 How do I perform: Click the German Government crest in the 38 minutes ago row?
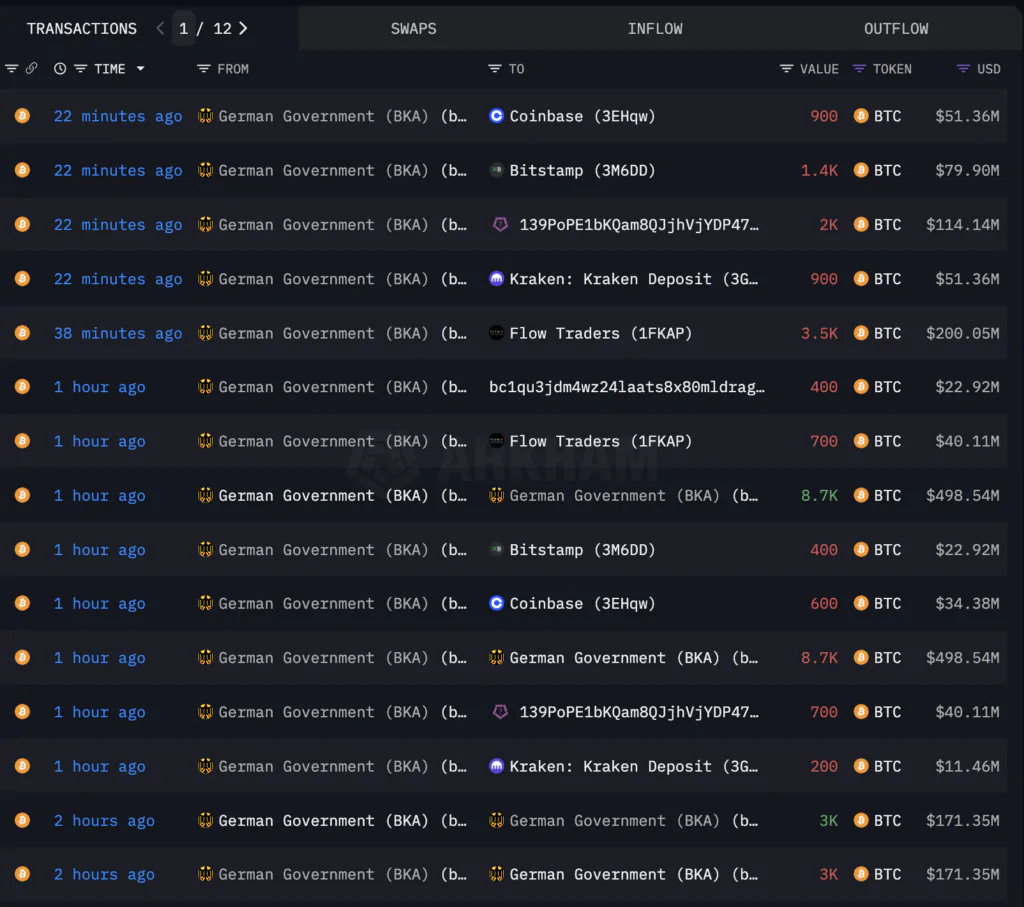tap(206, 333)
